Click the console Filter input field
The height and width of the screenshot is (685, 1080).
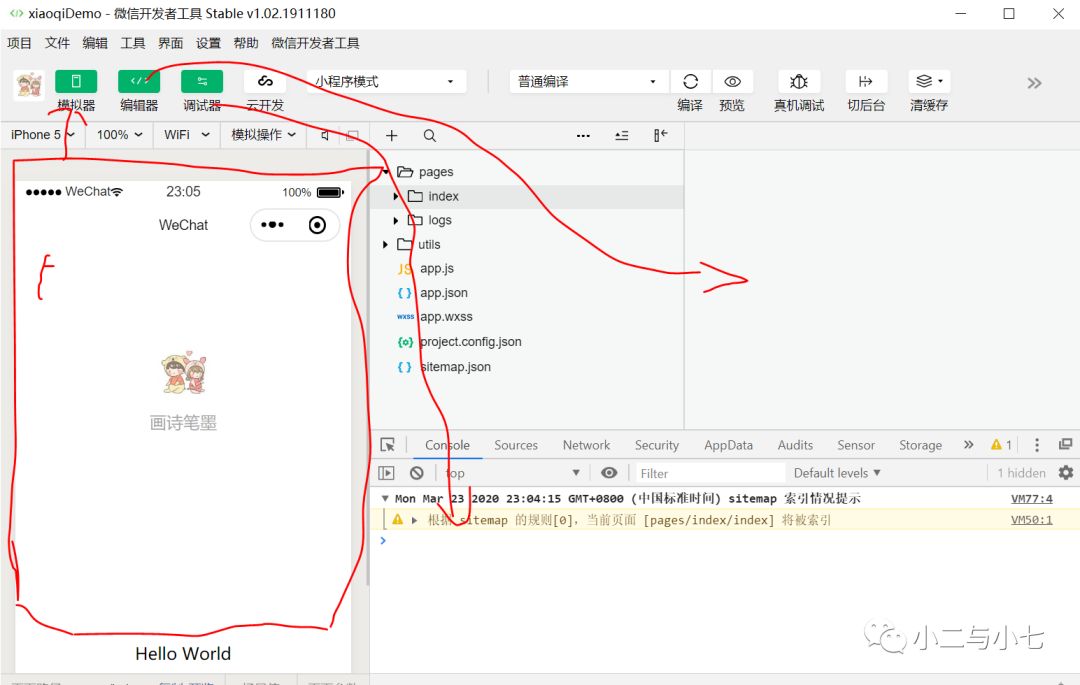click(709, 473)
